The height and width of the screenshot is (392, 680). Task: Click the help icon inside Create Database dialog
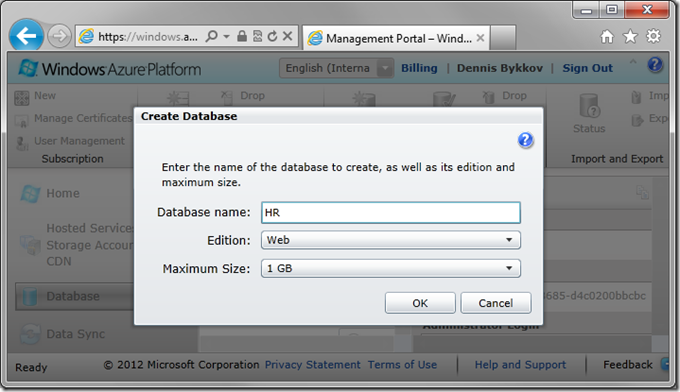(x=525, y=140)
